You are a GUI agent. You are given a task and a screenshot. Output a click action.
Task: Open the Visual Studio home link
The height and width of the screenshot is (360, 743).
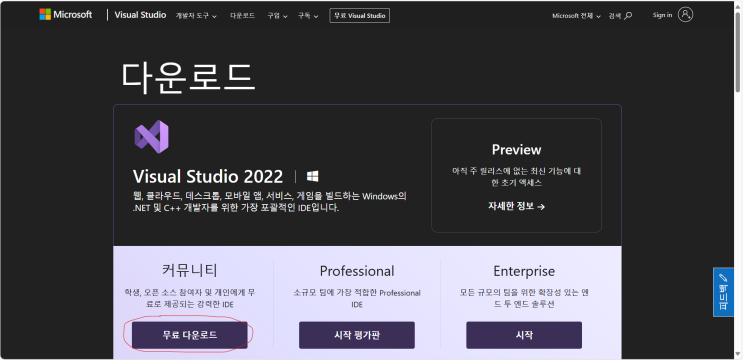tap(140, 15)
